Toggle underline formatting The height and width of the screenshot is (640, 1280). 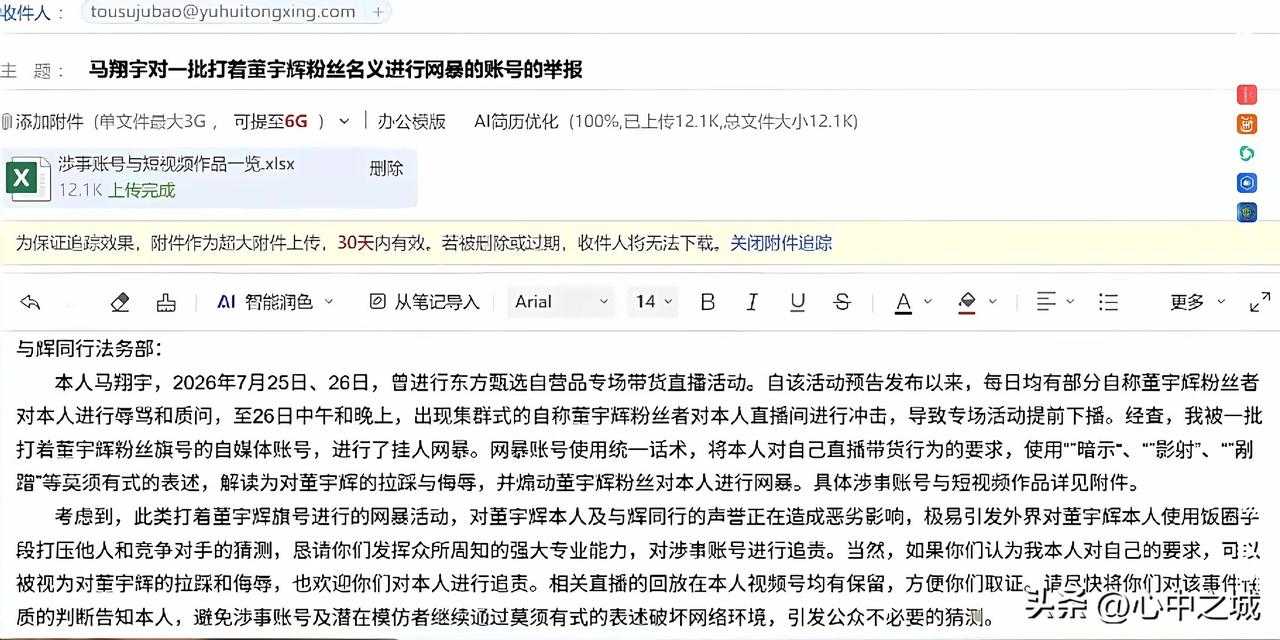click(x=797, y=302)
